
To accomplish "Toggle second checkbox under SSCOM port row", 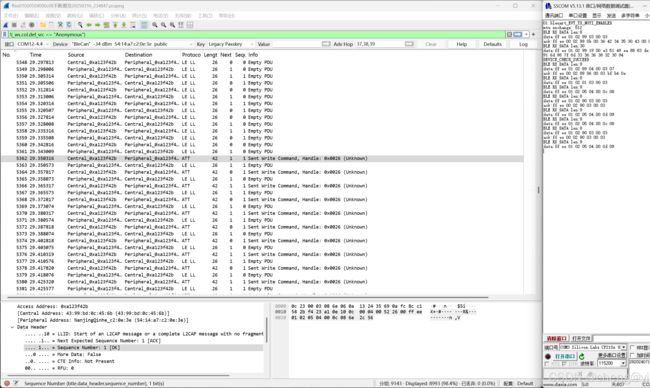I will point(632,355).
